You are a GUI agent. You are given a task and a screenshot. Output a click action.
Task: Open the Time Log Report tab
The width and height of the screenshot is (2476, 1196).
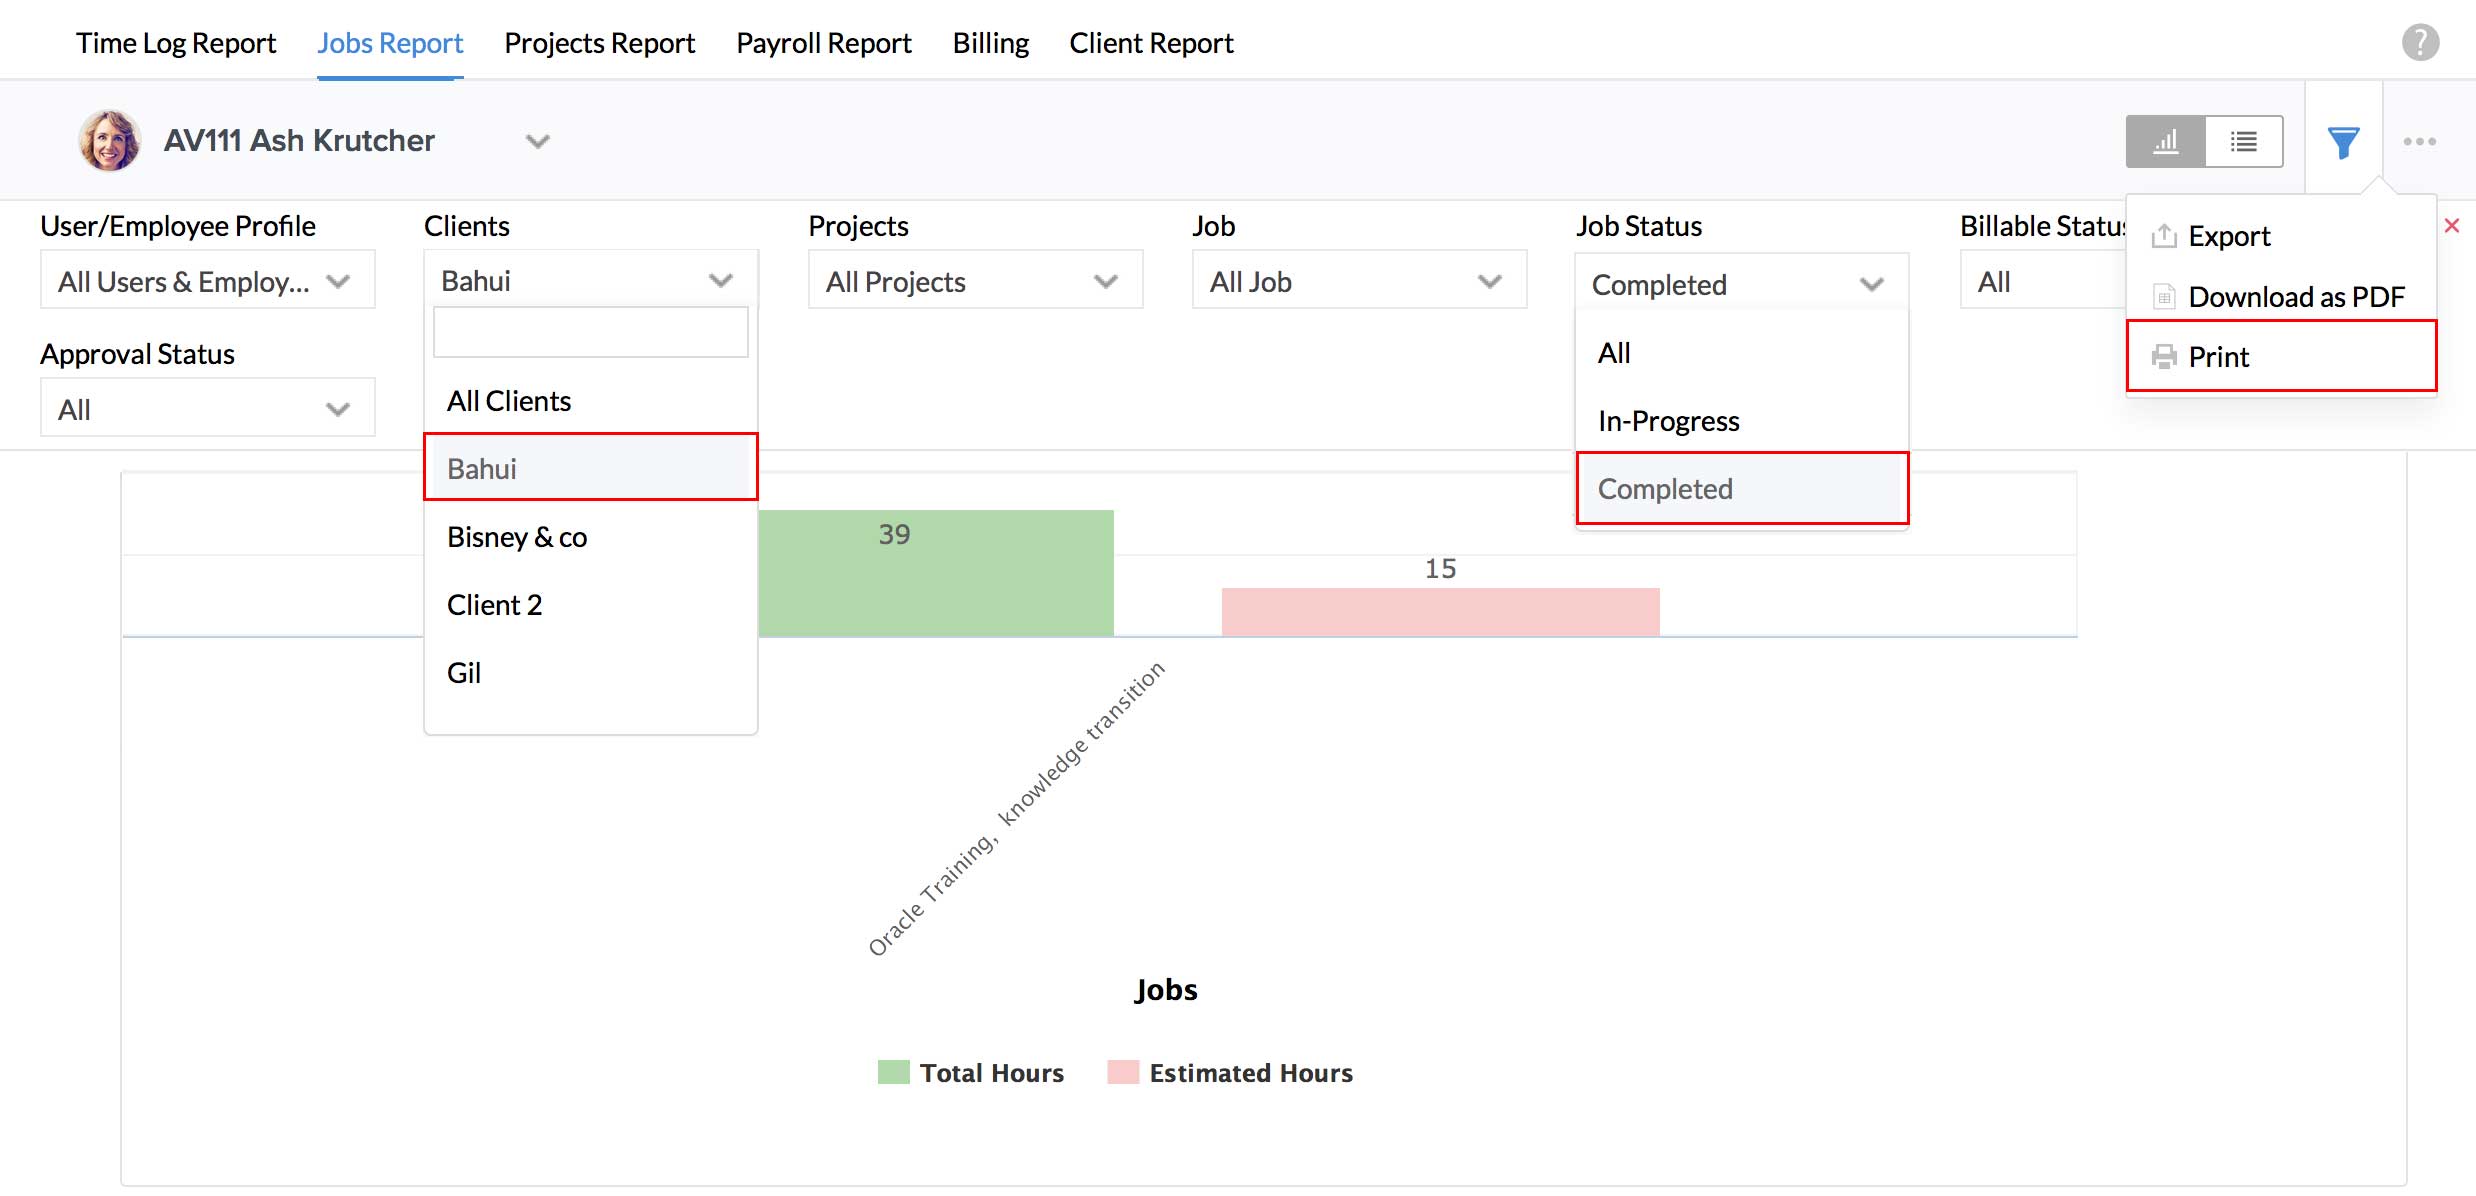pyautogui.click(x=176, y=43)
